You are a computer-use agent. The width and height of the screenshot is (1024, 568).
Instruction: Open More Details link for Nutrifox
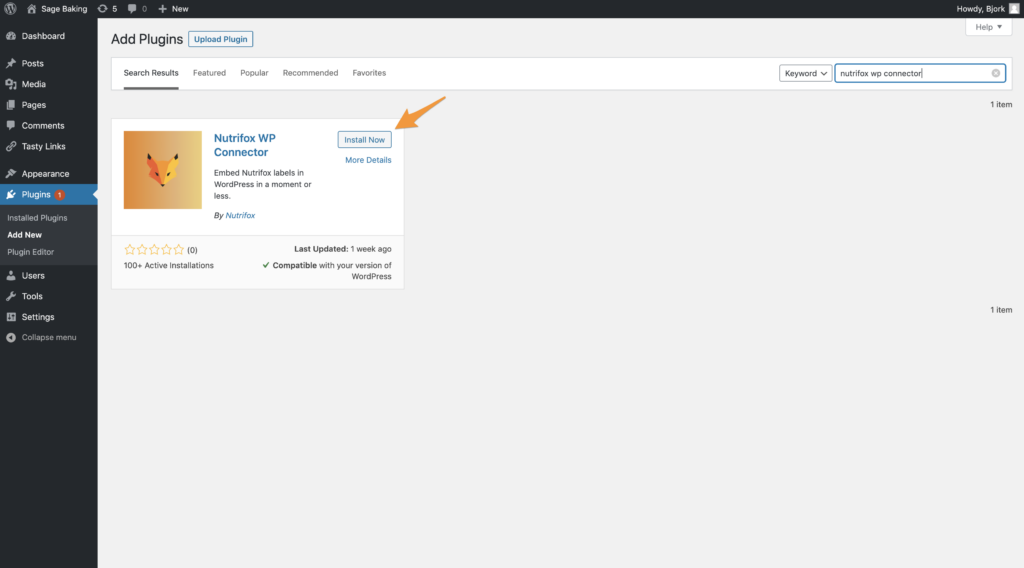(x=368, y=160)
